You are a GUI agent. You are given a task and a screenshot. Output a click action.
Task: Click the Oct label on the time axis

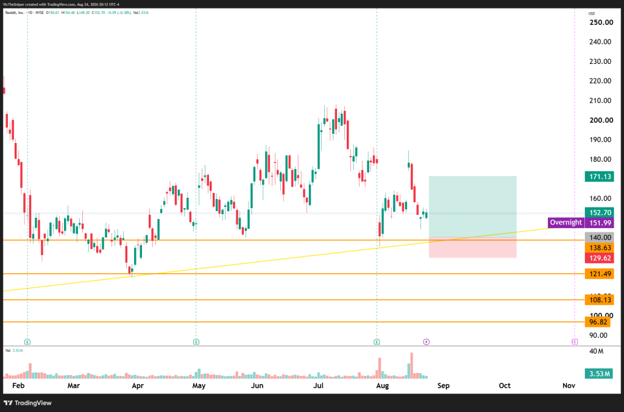505,385
